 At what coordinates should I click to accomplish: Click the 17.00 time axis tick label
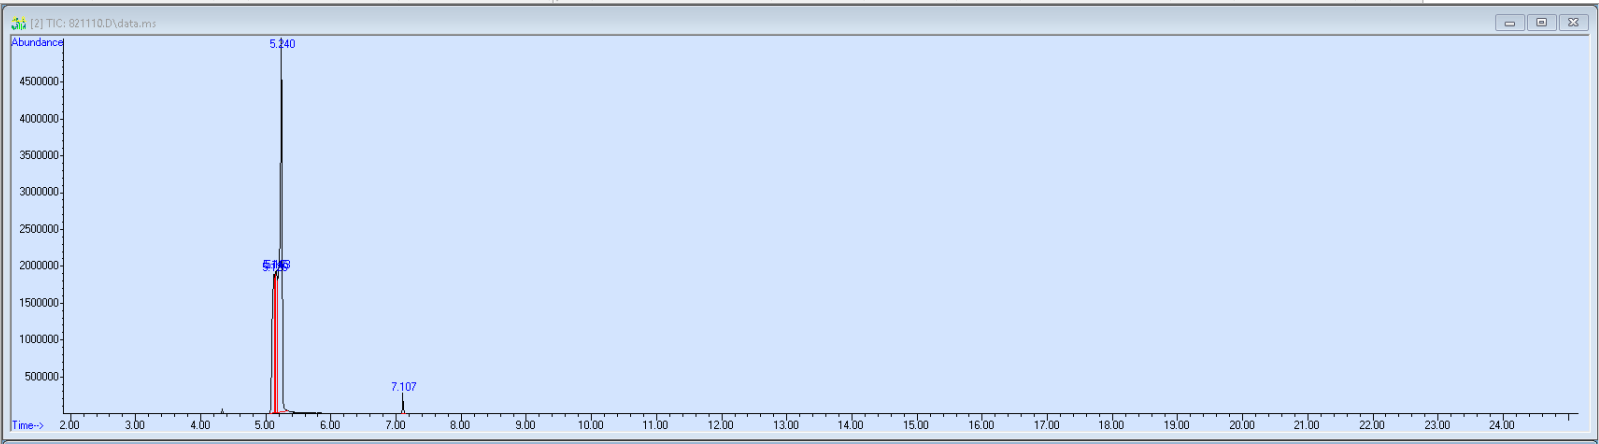pos(1046,425)
